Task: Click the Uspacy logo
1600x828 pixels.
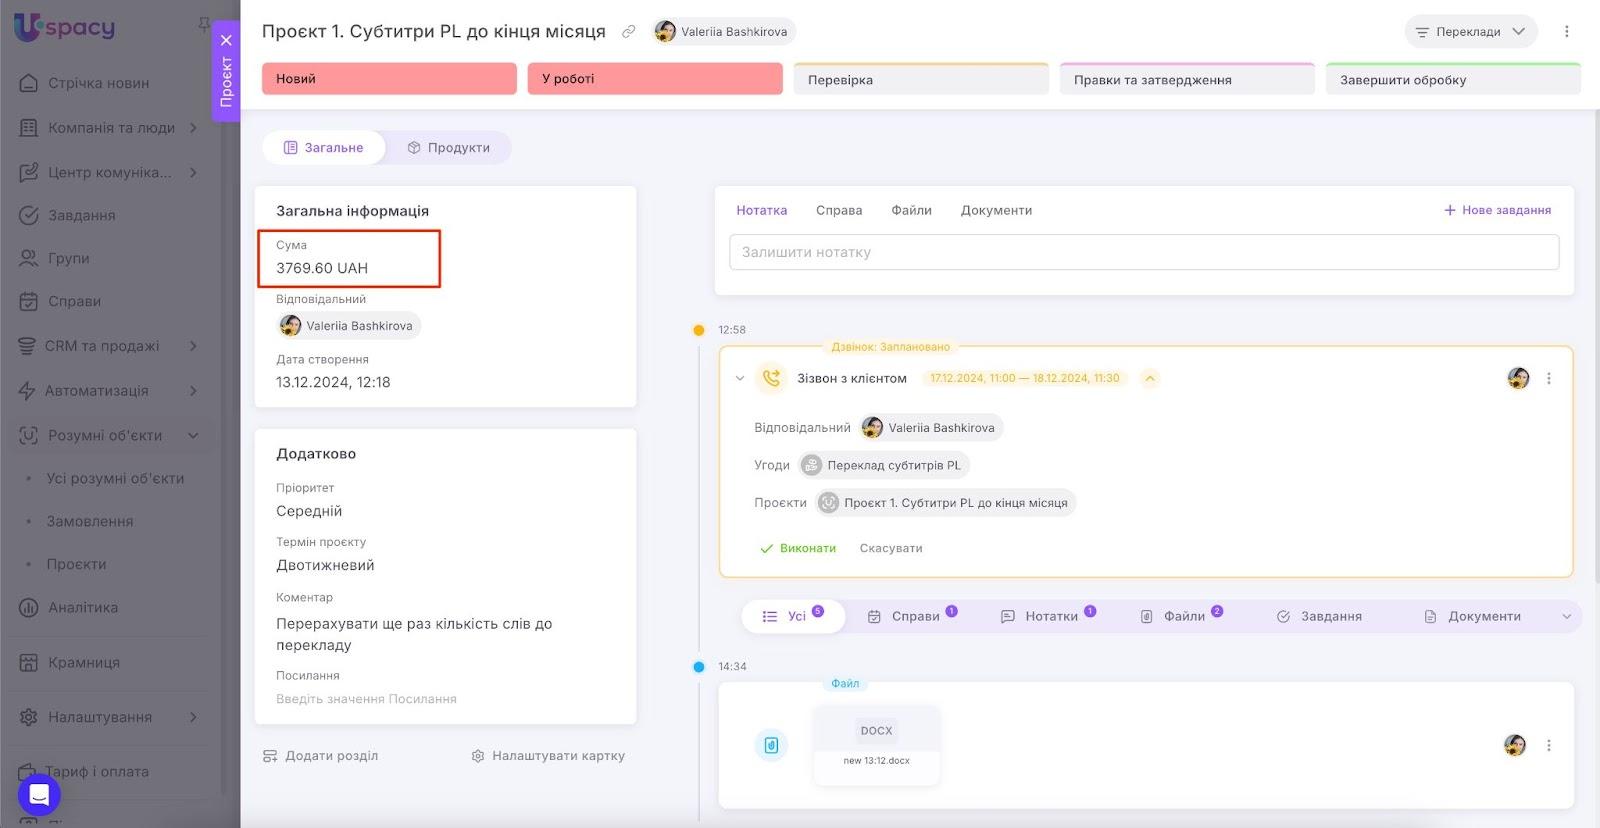Action: (x=65, y=27)
